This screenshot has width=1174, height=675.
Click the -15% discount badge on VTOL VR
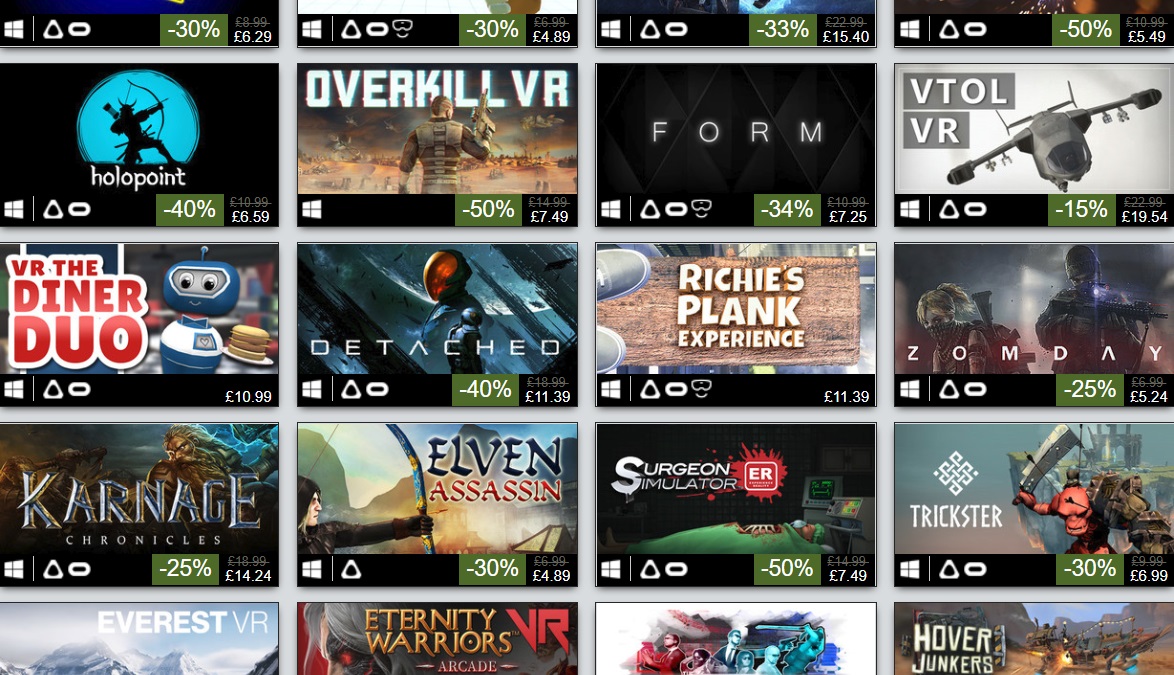(x=1081, y=209)
